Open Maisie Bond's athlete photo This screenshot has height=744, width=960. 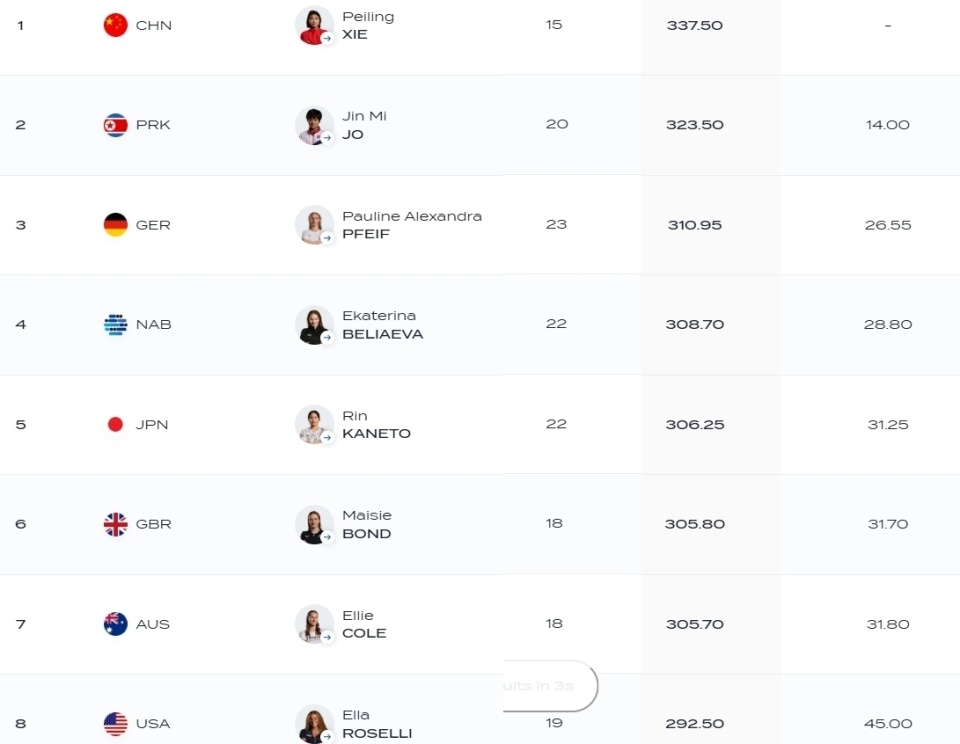pos(313,524)
